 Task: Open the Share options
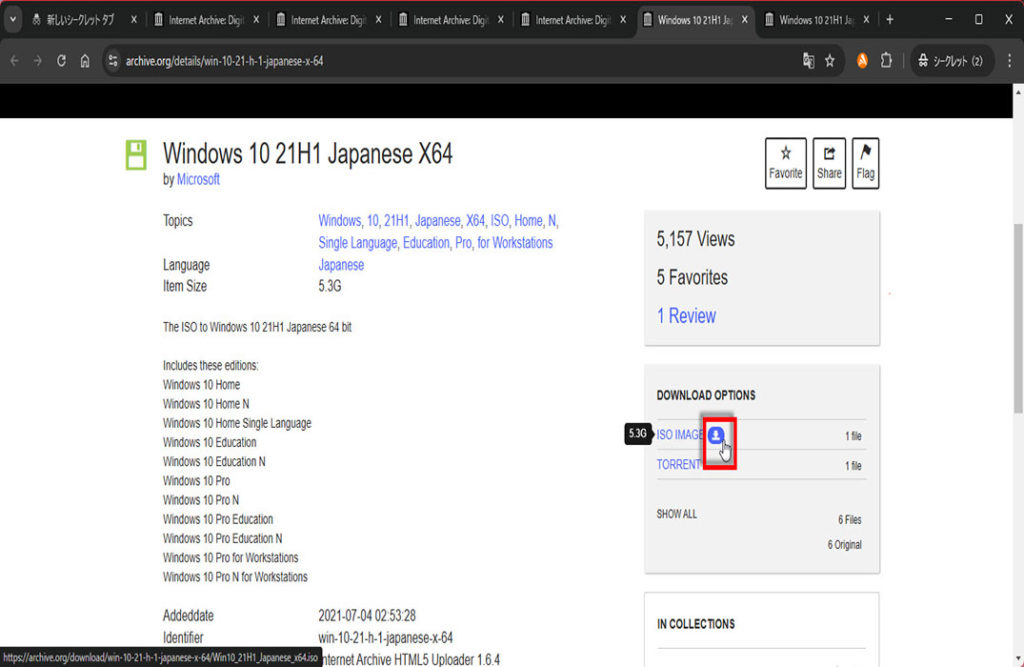tap(829, 163)
